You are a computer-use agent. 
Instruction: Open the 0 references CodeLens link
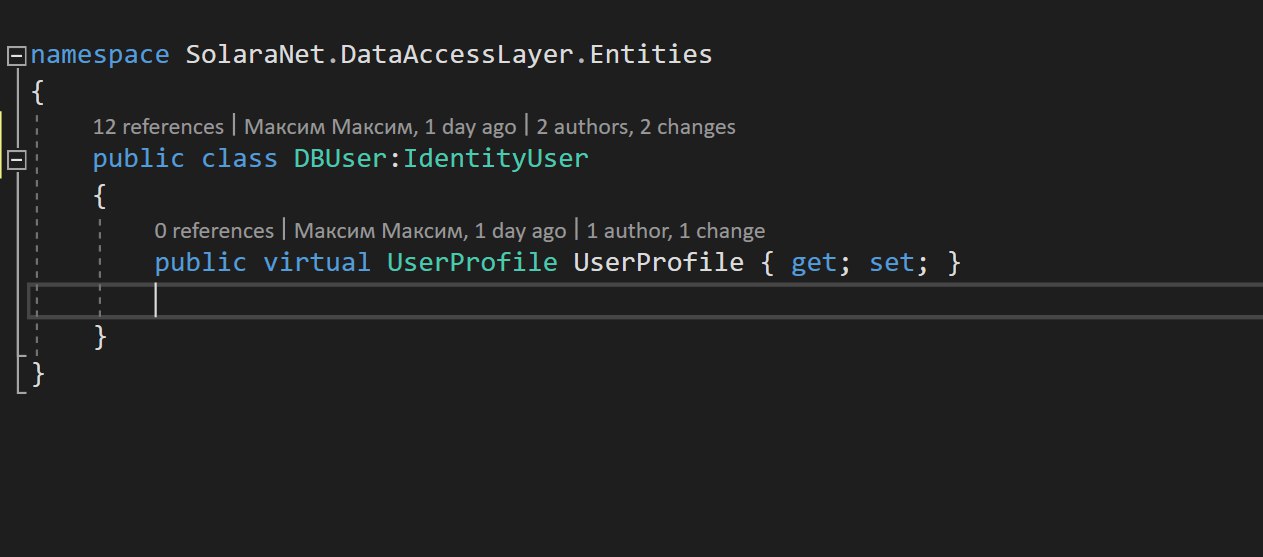coord(214,231)
